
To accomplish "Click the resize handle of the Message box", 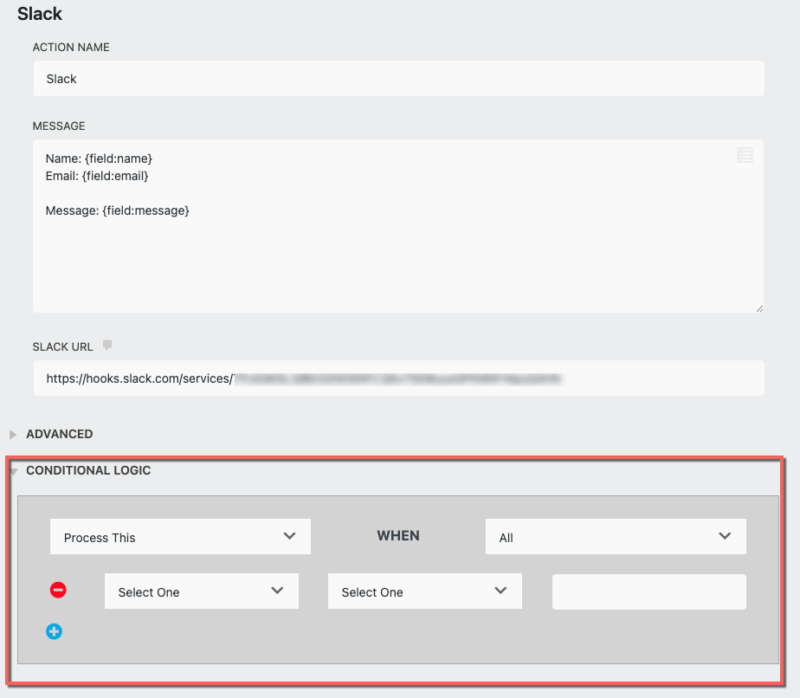I will click(758, 306).
